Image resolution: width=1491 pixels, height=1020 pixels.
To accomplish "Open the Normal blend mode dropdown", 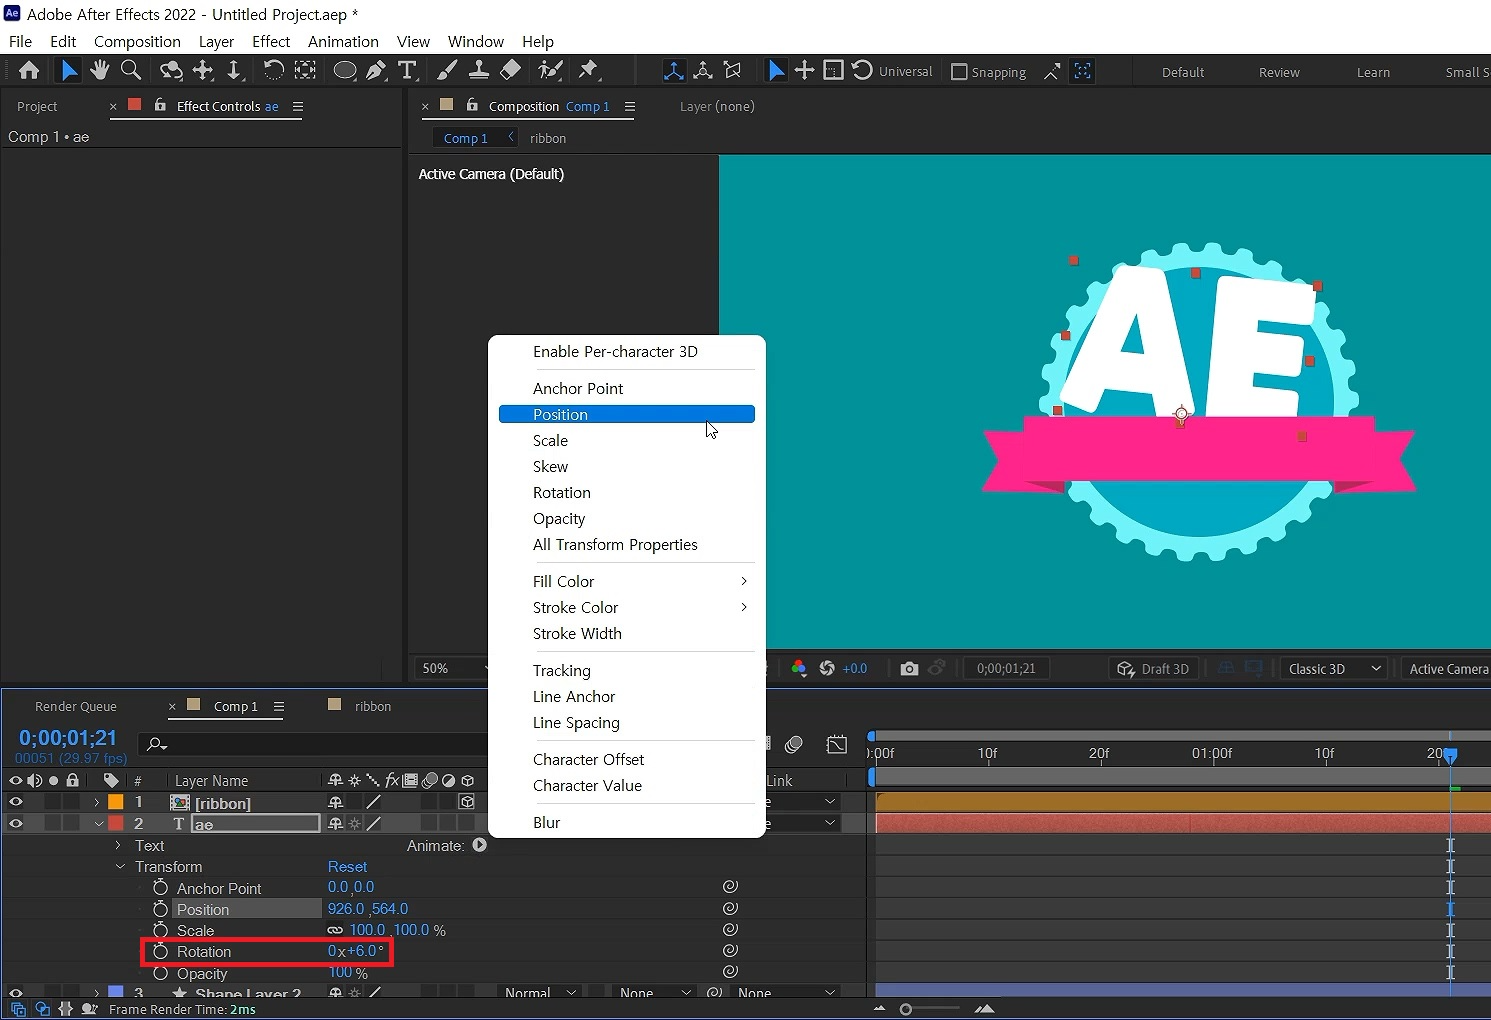I will tap(541, 993).
